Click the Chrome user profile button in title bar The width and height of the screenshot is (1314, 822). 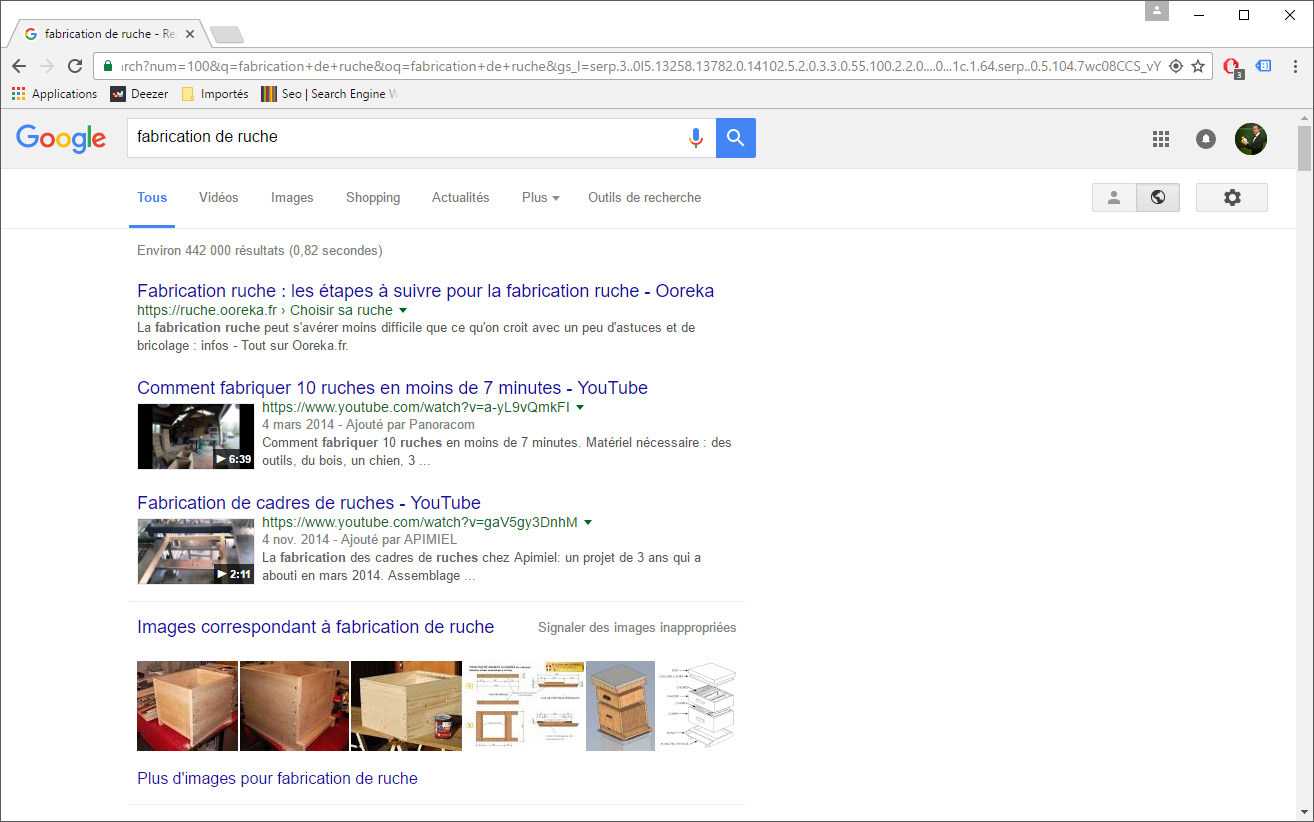pos(1157,10)
